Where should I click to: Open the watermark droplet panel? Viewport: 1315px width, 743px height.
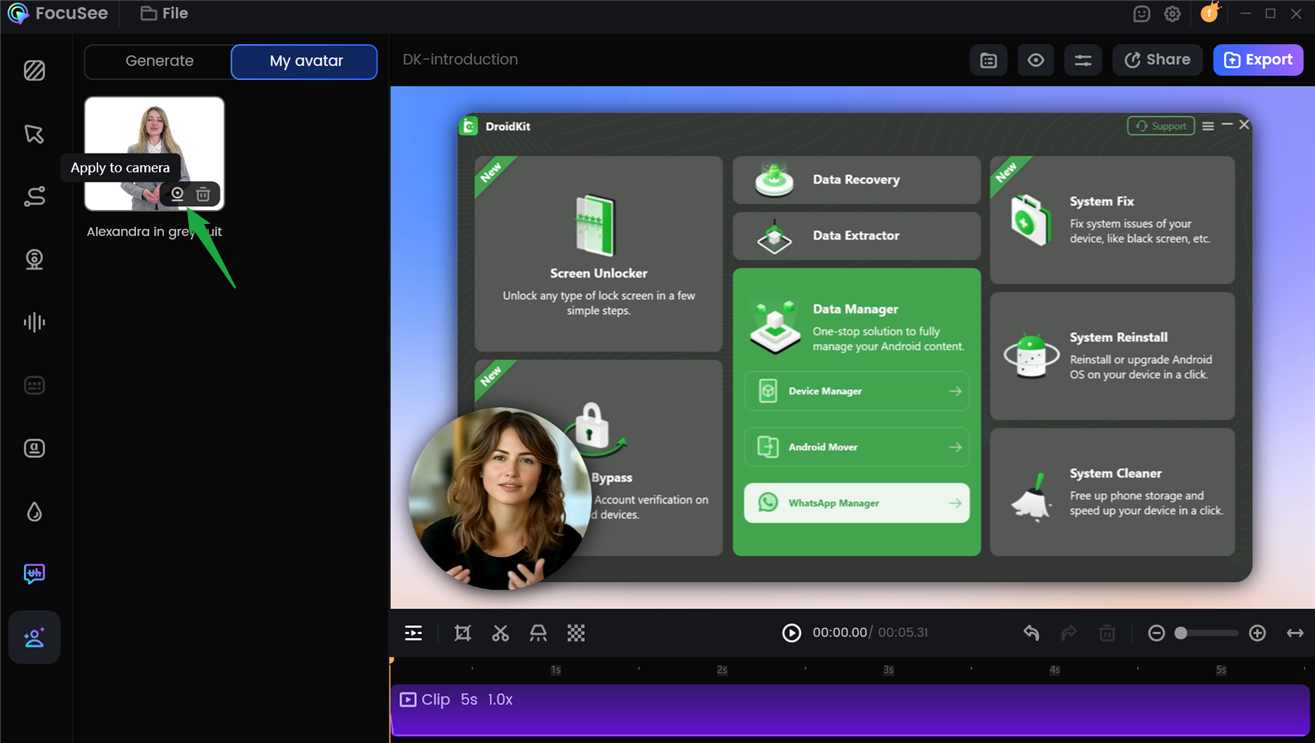34,512
